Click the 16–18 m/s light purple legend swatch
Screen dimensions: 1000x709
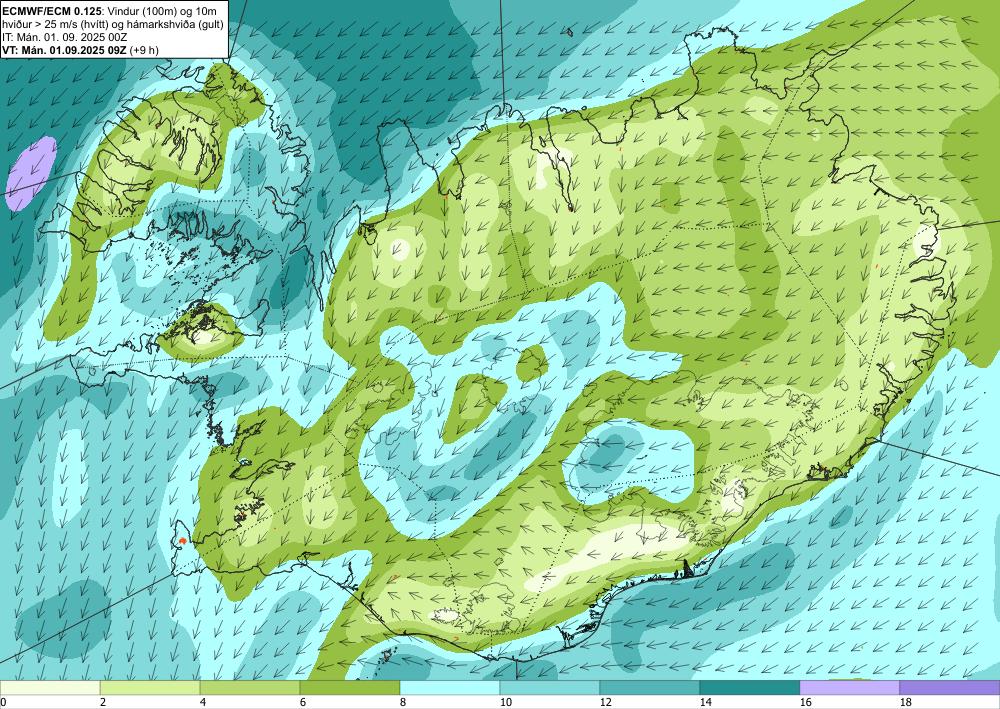coord(849,687)
